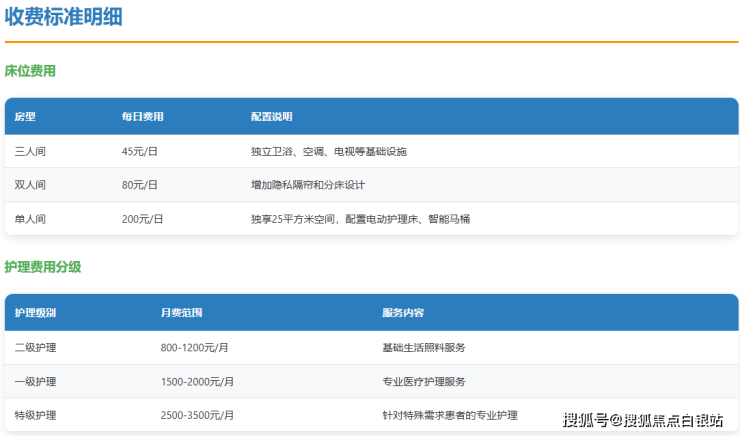Click the 200元/日 price cell
740x436 pixels.
142,218
